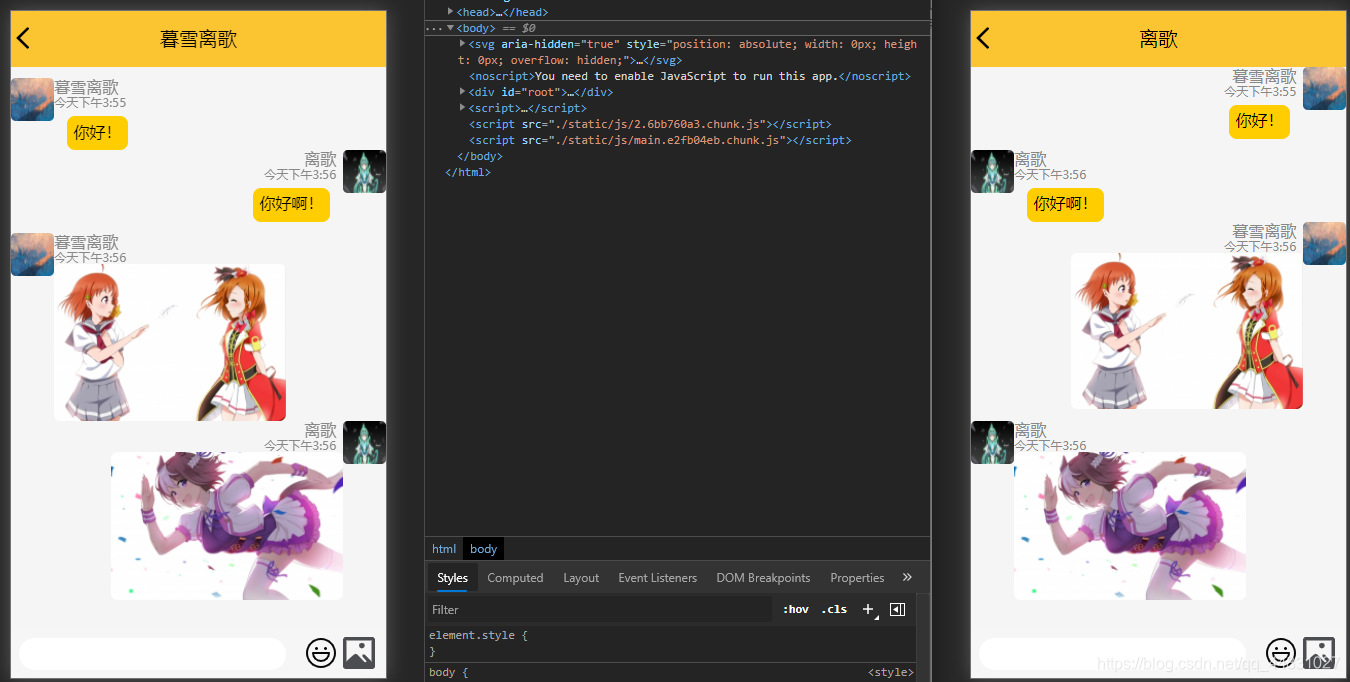Switch to the Computed tab
Viewport: 1350px width, 682px height.
[515, 578]
